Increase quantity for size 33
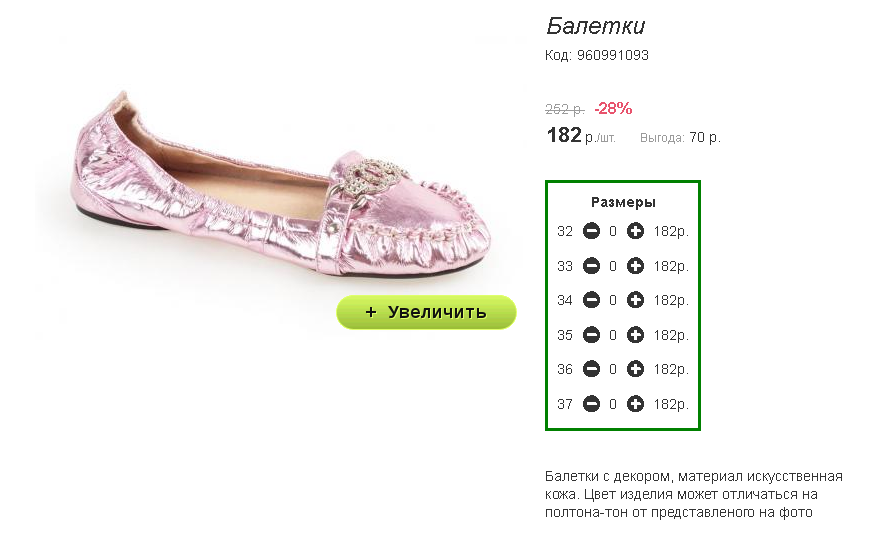This screenshot has height=559, width=883. click(x=635, y=266)
